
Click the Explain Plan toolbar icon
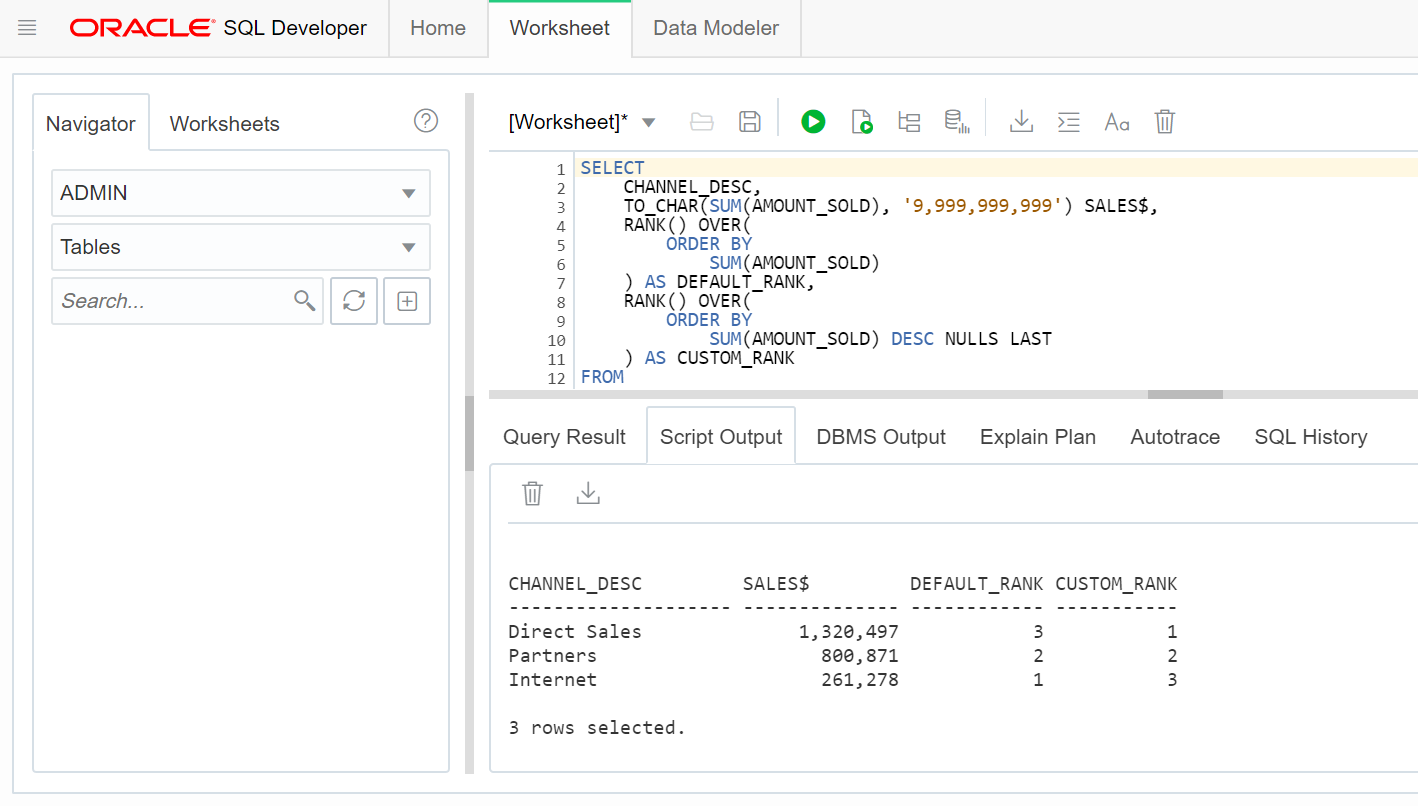pos(909,122)
